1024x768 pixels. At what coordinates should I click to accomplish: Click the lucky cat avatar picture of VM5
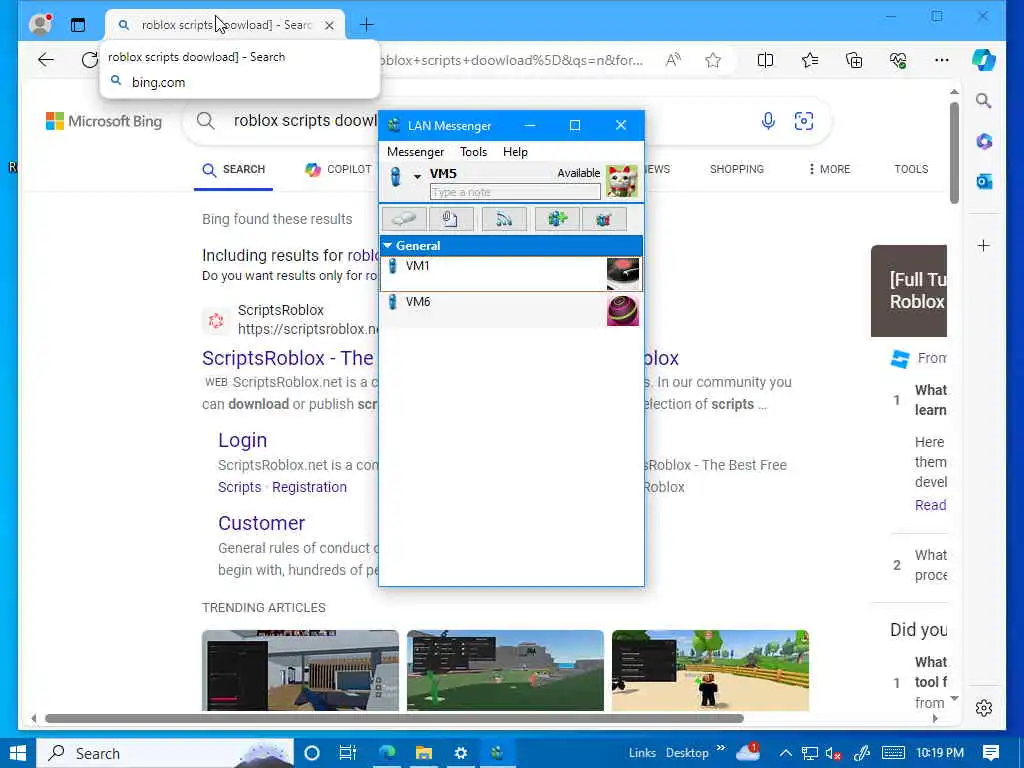622,181
